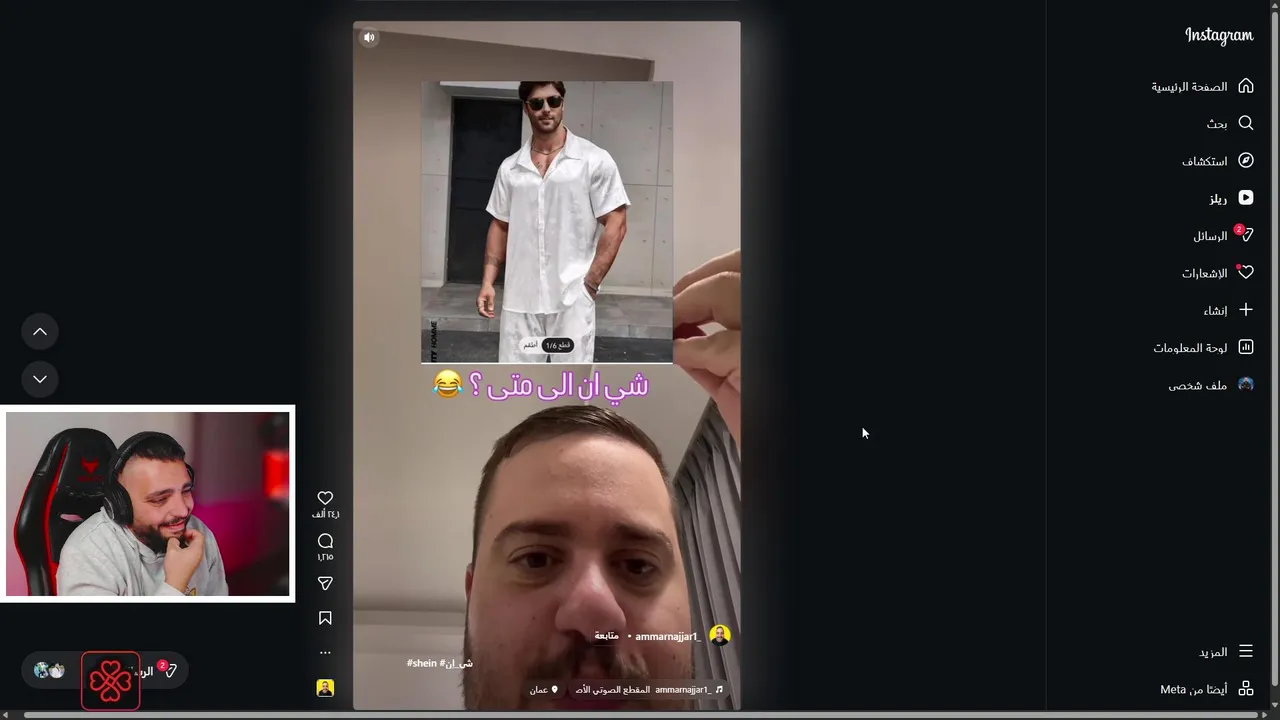Like the reel with the heart icon

point(325,498)
